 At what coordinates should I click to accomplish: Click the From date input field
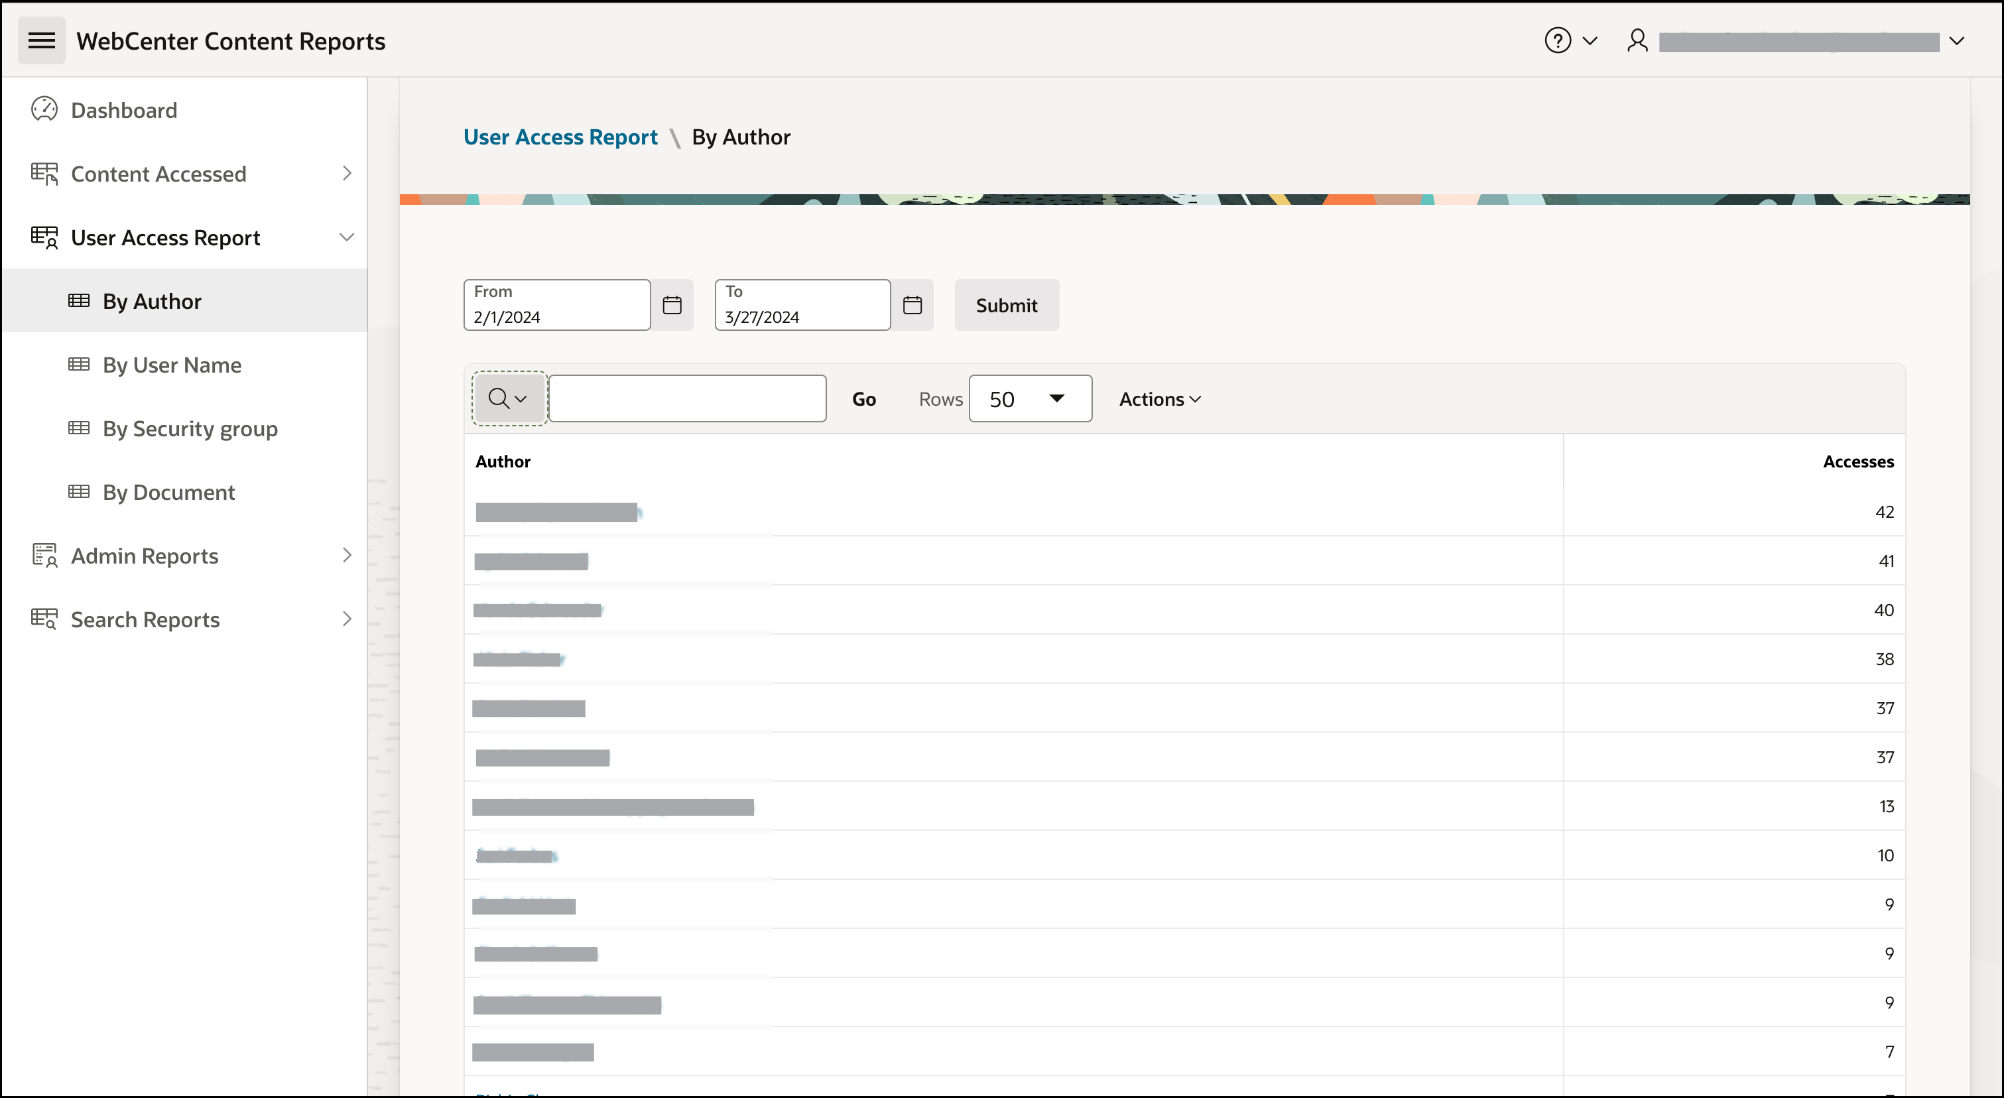click(x=557, y=305)
